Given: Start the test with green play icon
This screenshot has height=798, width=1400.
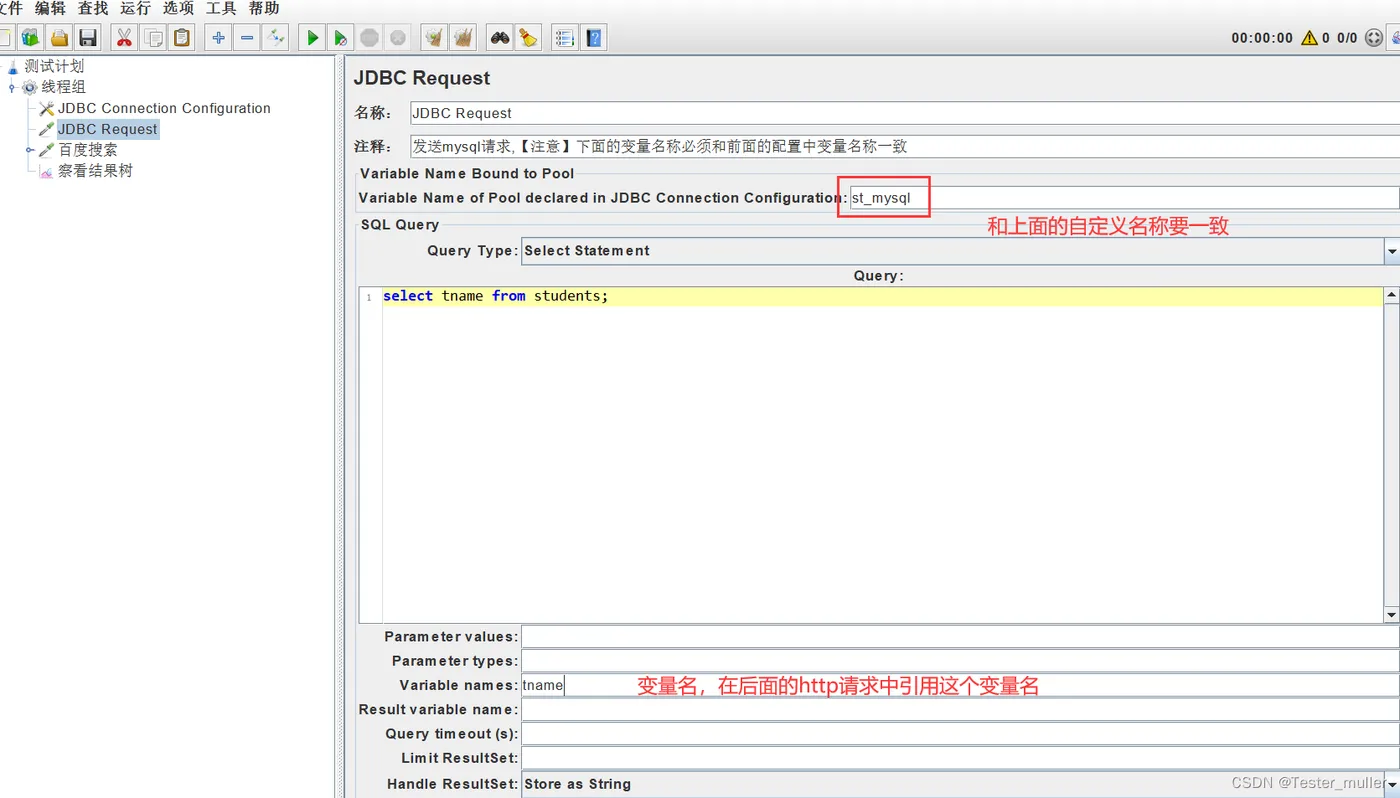Looking at the screenshot, I should pos(312,38).
